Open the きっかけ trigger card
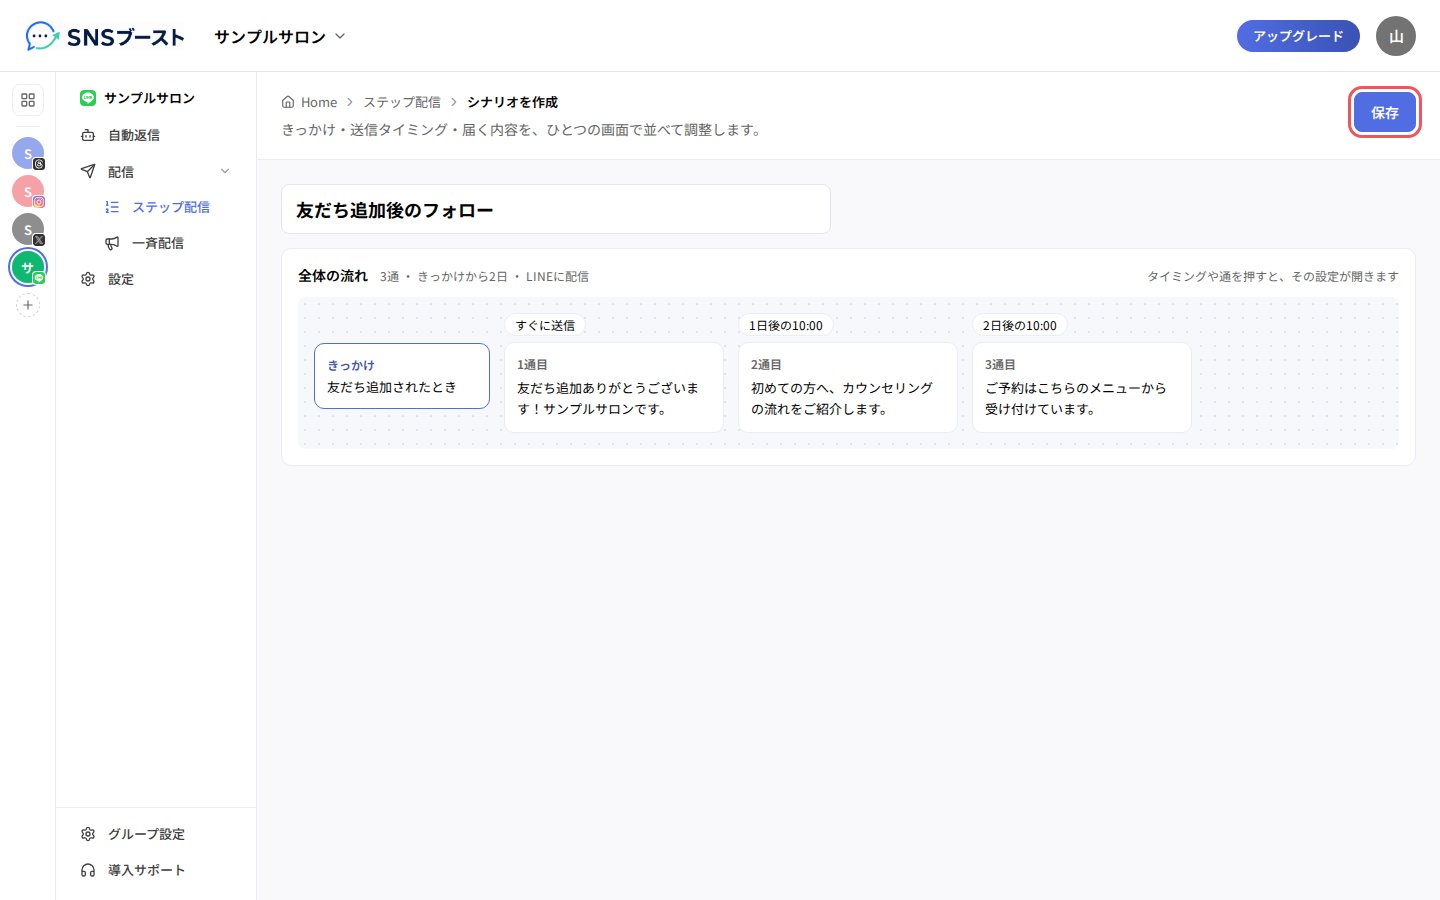 pyautogui.click(x=402, y=376)
